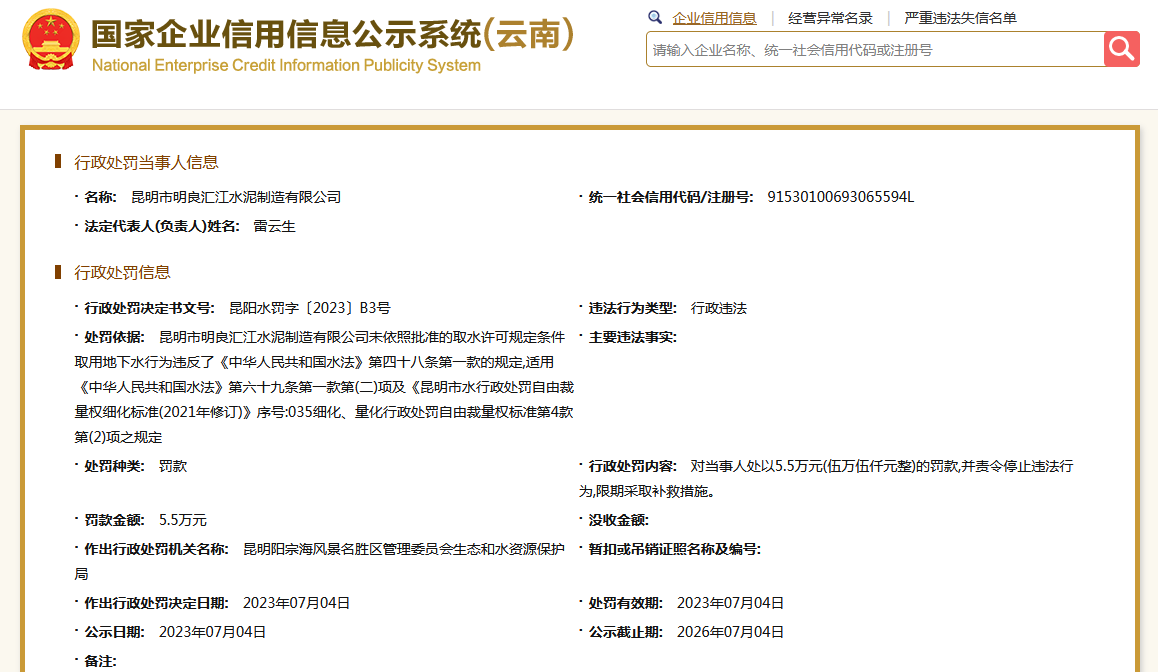The image size is (1158, 672).
Task: Click the national emblem logo
Action: (50, 41)
